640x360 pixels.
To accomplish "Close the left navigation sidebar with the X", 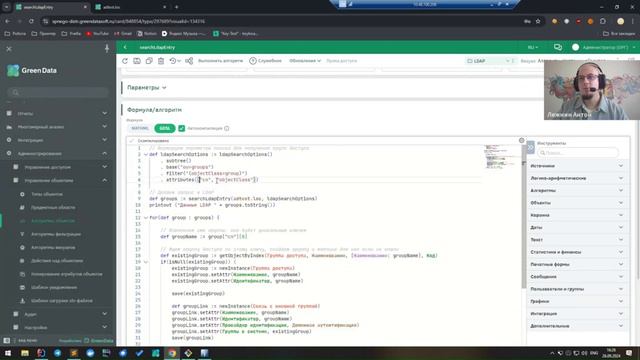I will [x=9, y=49].
